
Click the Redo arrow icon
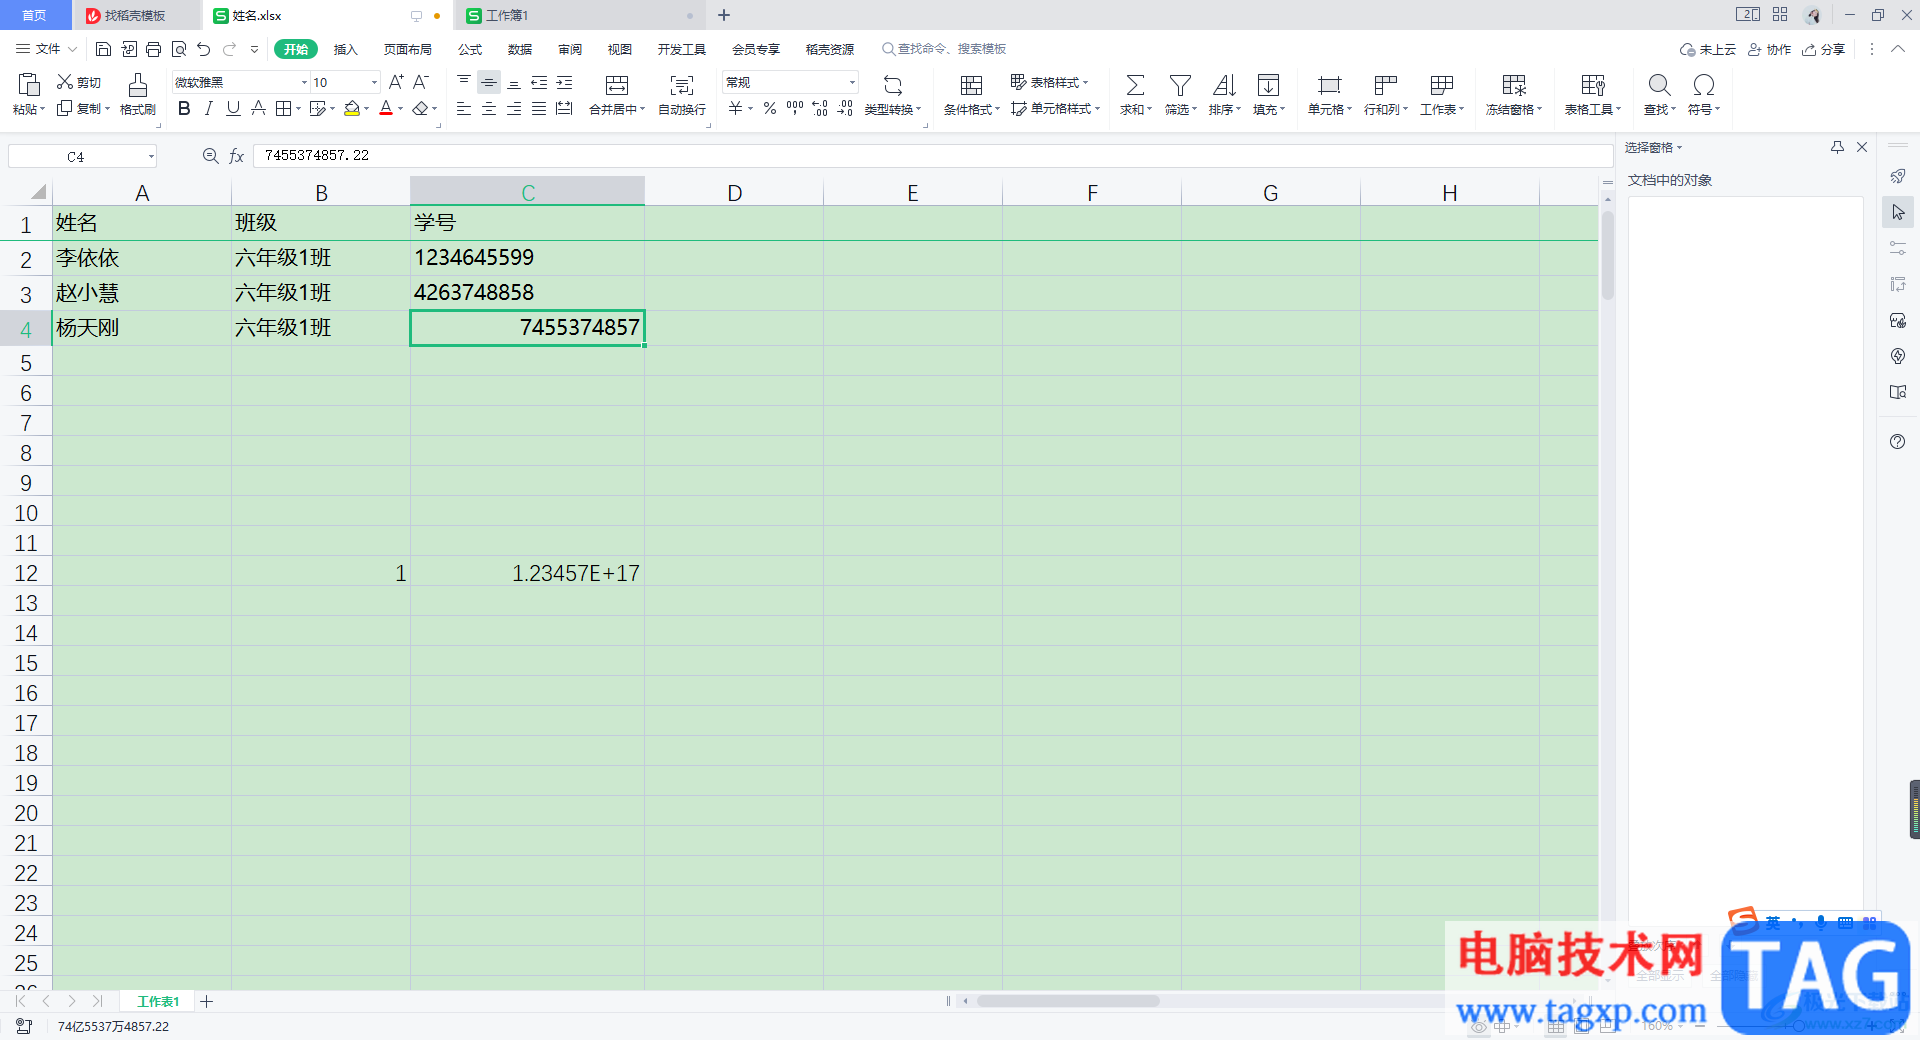point(230,49)
